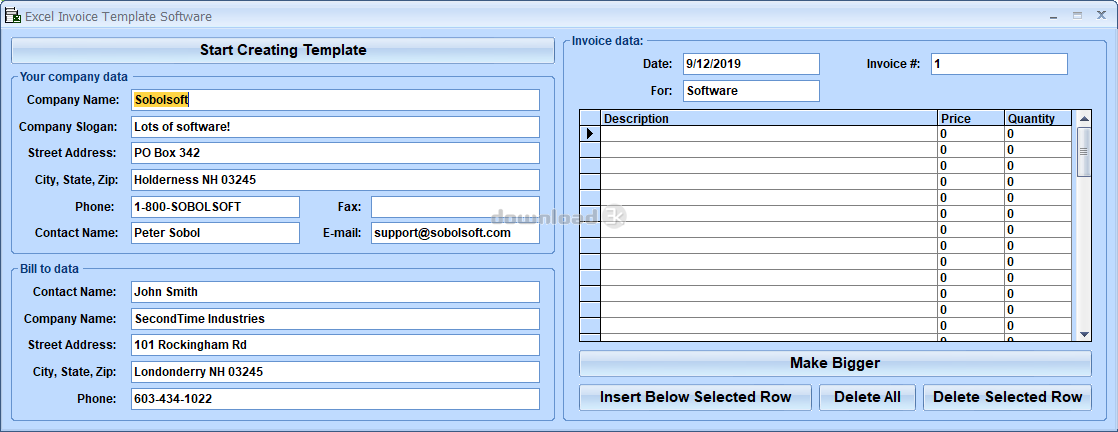Click the Start Creating Template button
This screenshot has width=1118, height=432.
click(283, 50)
